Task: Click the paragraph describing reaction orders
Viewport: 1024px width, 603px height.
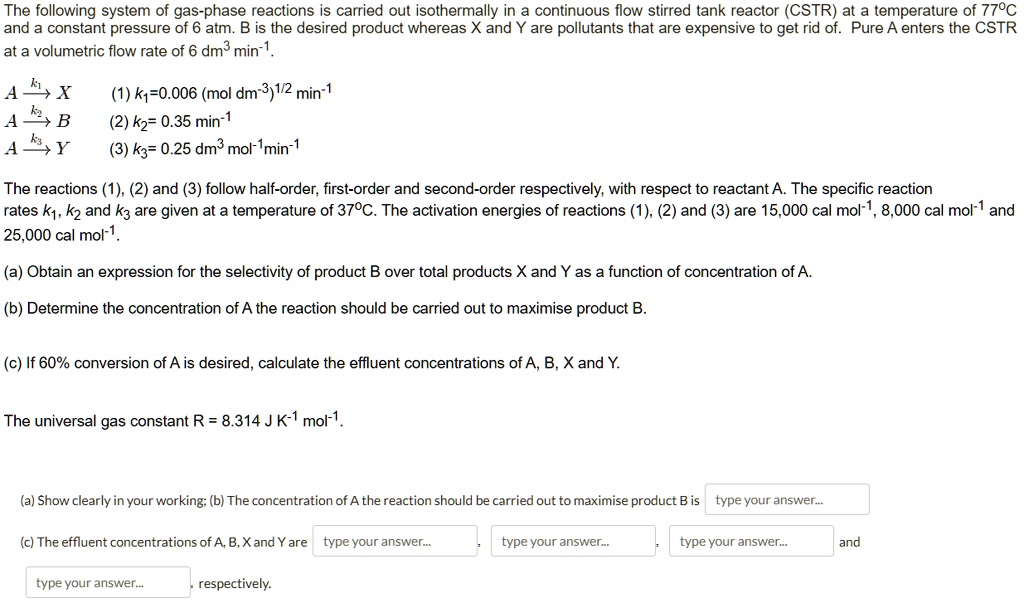Action: click(500, 210)
